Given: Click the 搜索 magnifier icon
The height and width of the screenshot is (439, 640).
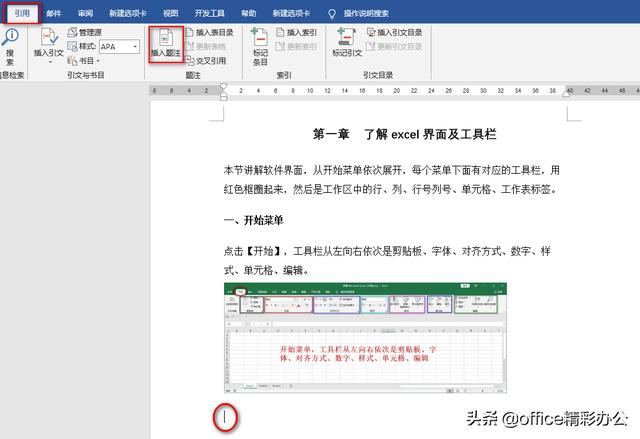Looking at the screenshot, I should tap(10, 47).
